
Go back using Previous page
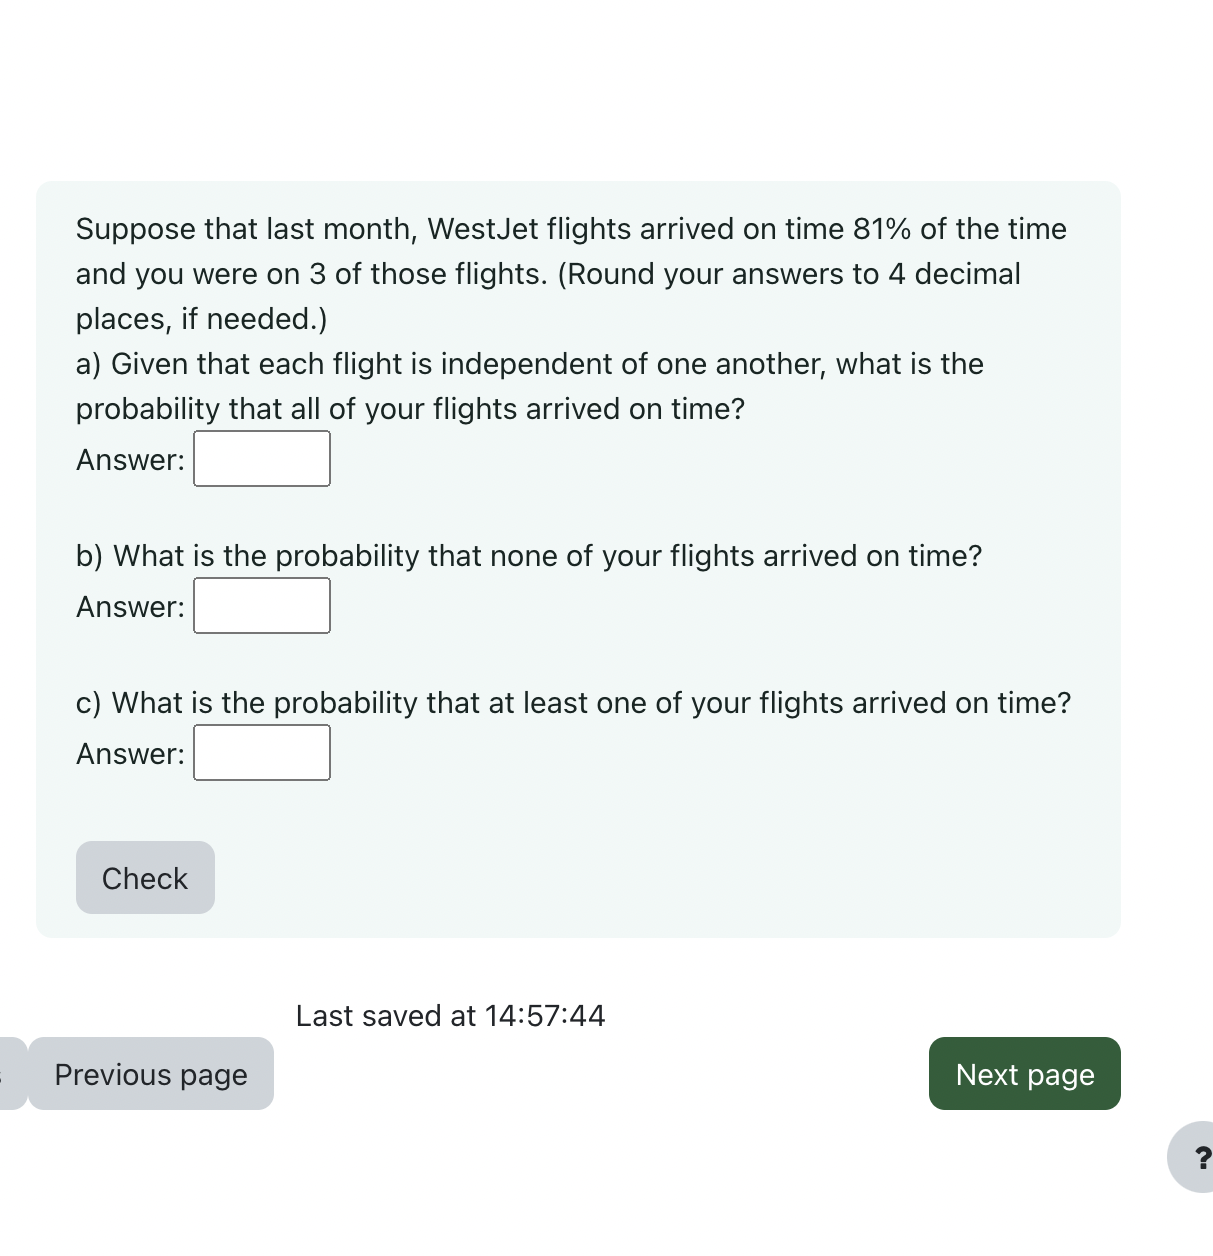(151, 1074)
